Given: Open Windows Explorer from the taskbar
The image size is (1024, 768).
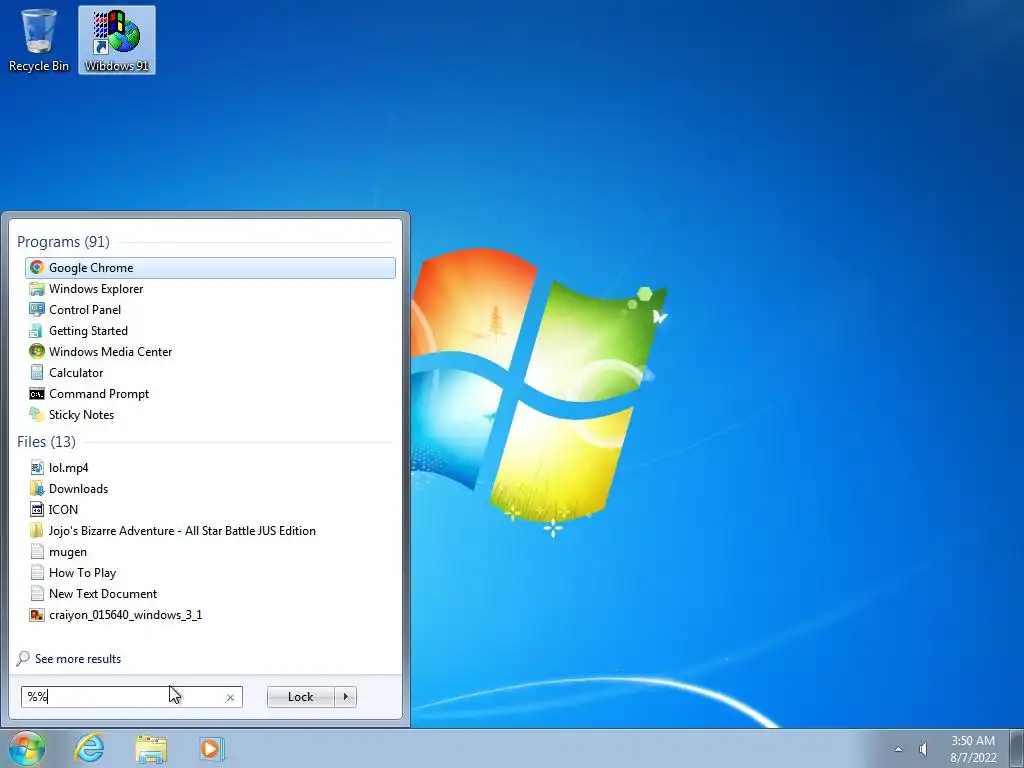Looking at the screenshot, I should coord(151,748).
